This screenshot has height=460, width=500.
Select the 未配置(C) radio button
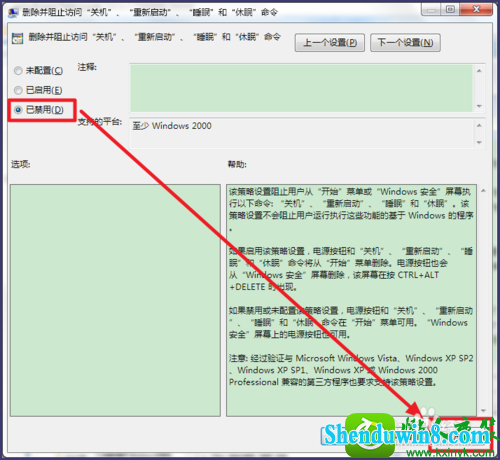coord(18,71)
